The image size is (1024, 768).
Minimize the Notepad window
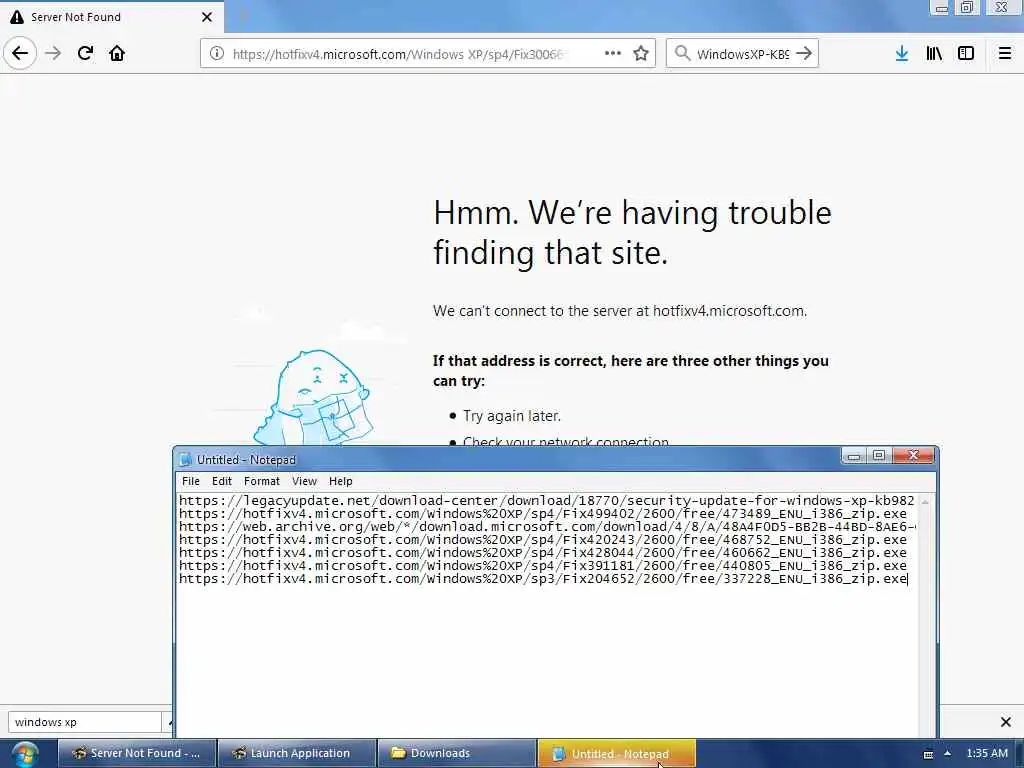(854, 456)
